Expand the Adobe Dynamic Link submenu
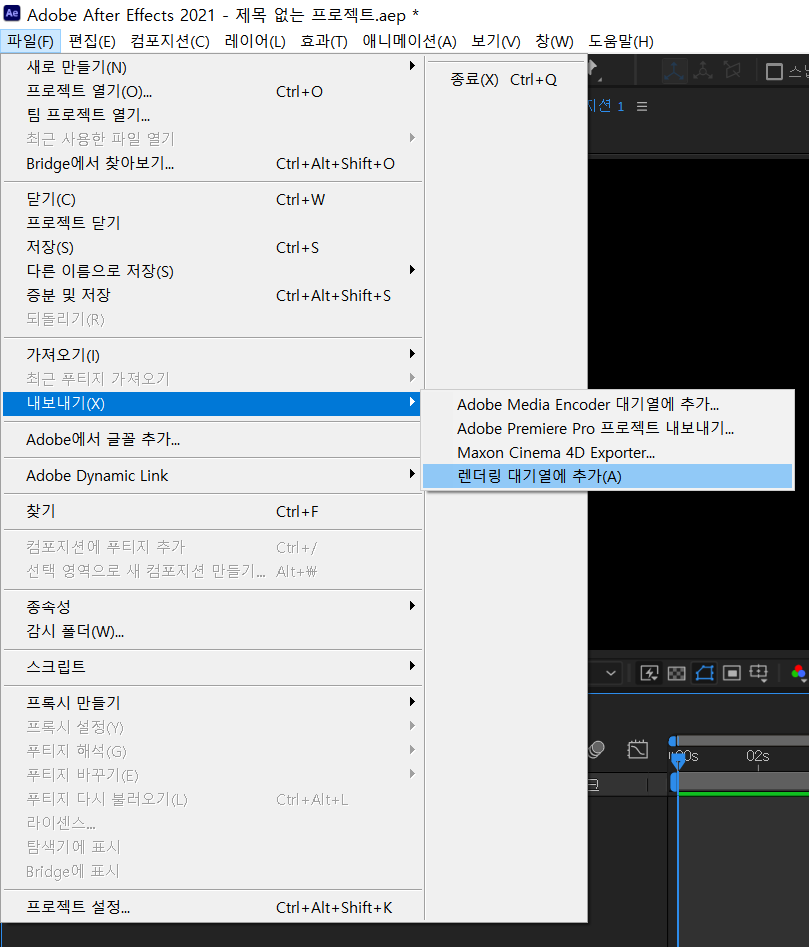Viewport: 809px width, 947px height. tap(412, 474)
